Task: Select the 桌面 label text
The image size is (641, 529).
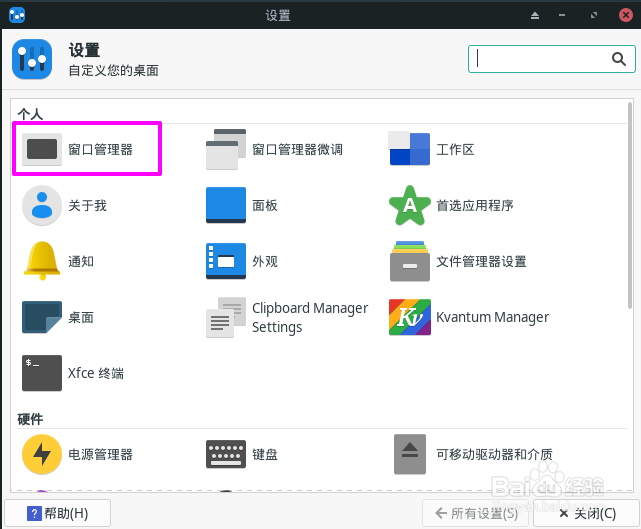Action: [81, 317]
